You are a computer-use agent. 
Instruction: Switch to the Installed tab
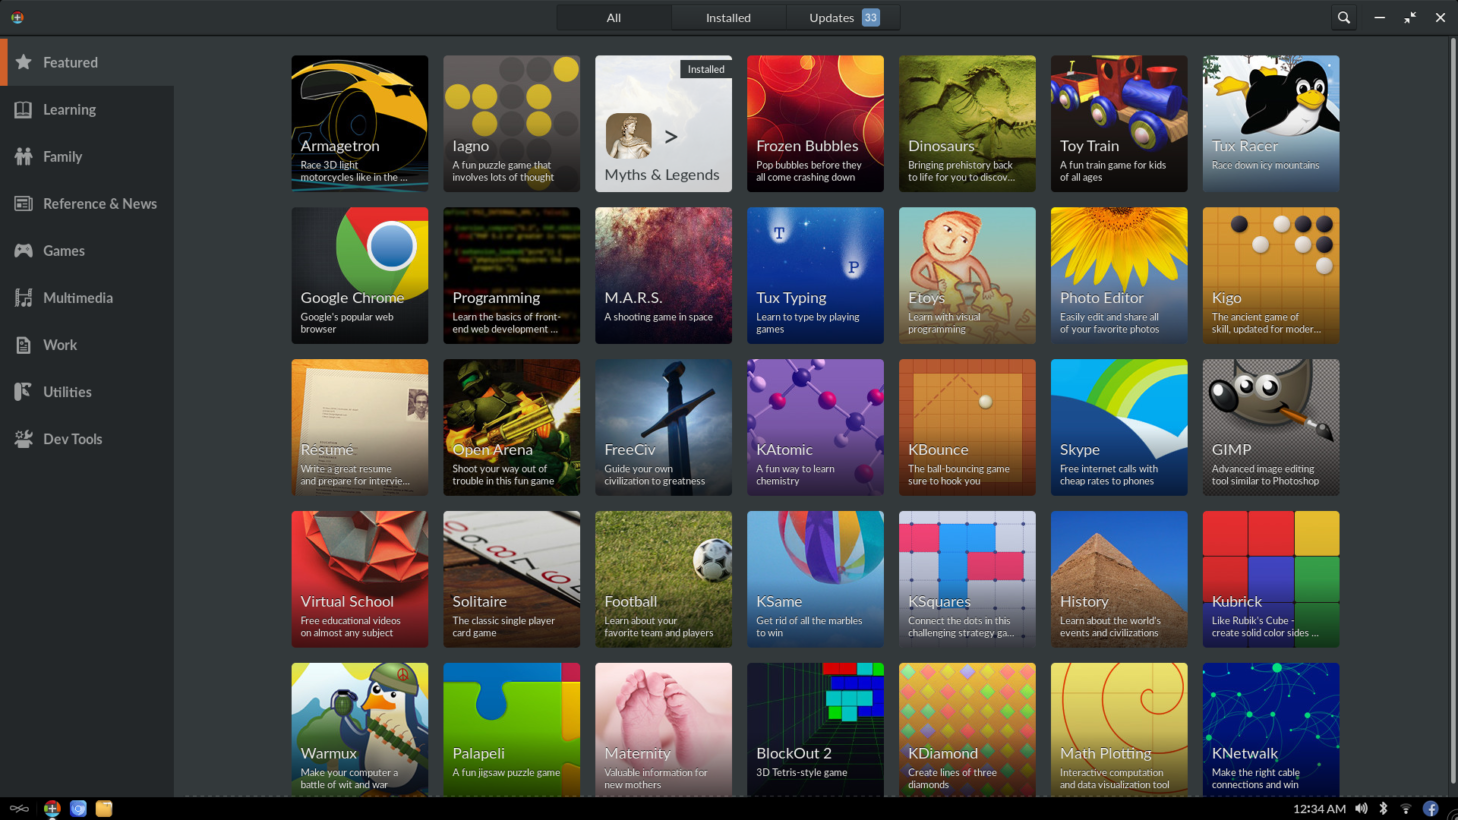728,18
